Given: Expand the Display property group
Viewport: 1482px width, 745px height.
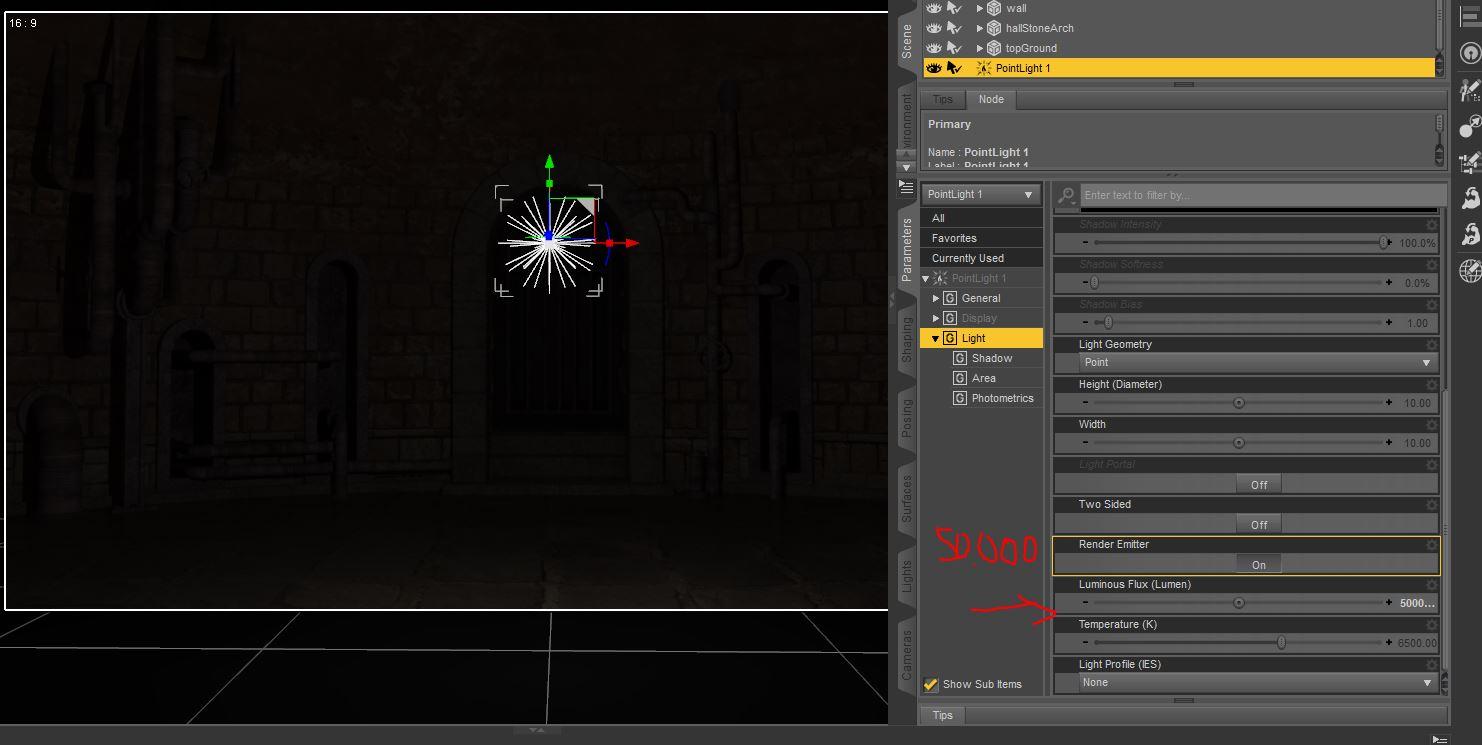Looking at the screenshot, I should [x=936, y=318].
